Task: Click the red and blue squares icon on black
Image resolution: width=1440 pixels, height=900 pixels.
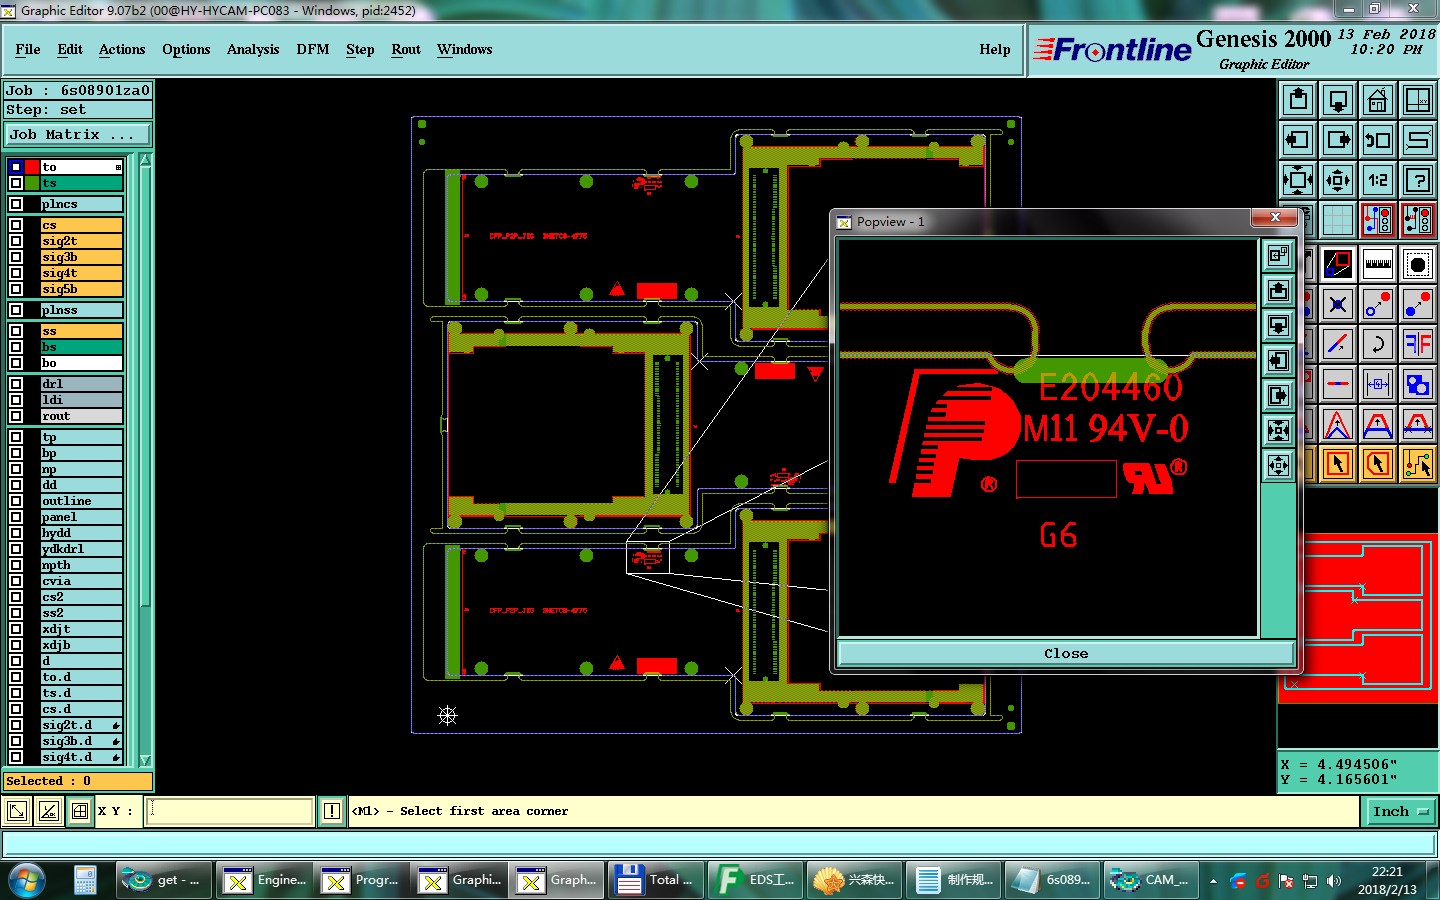Action: click(1338, 265)
